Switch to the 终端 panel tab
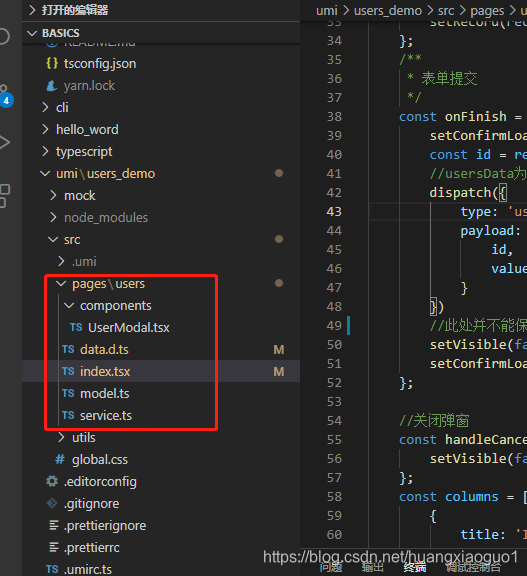The height and width of the screenshot is (576, 527). pyautogui.click(x=415, y=568)
